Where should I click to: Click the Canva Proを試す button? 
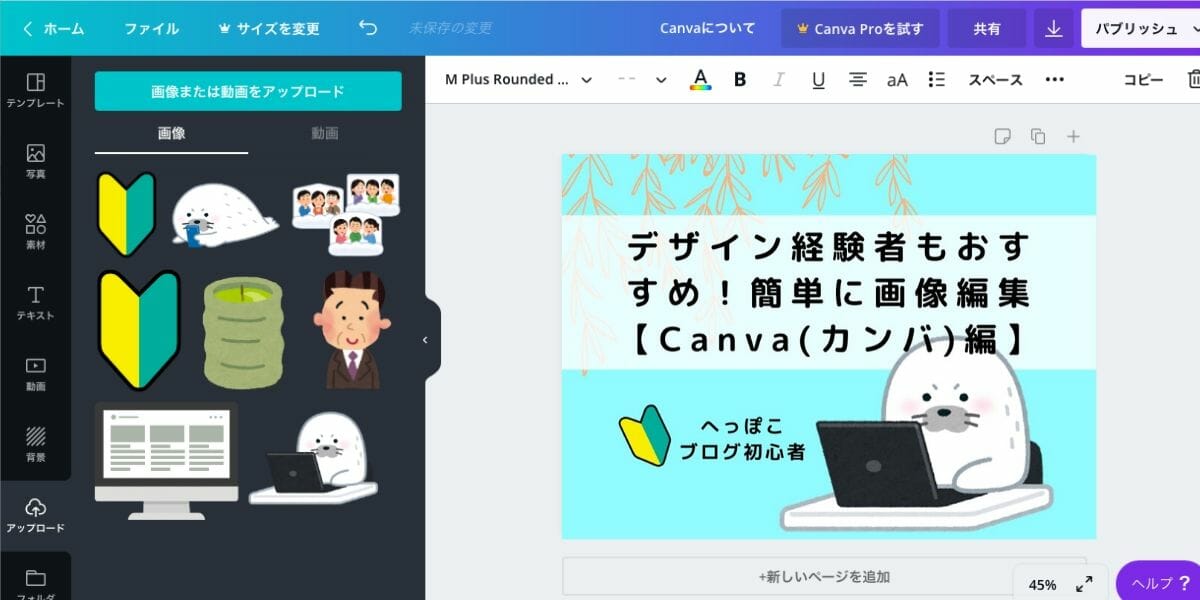tap(860, 28)
